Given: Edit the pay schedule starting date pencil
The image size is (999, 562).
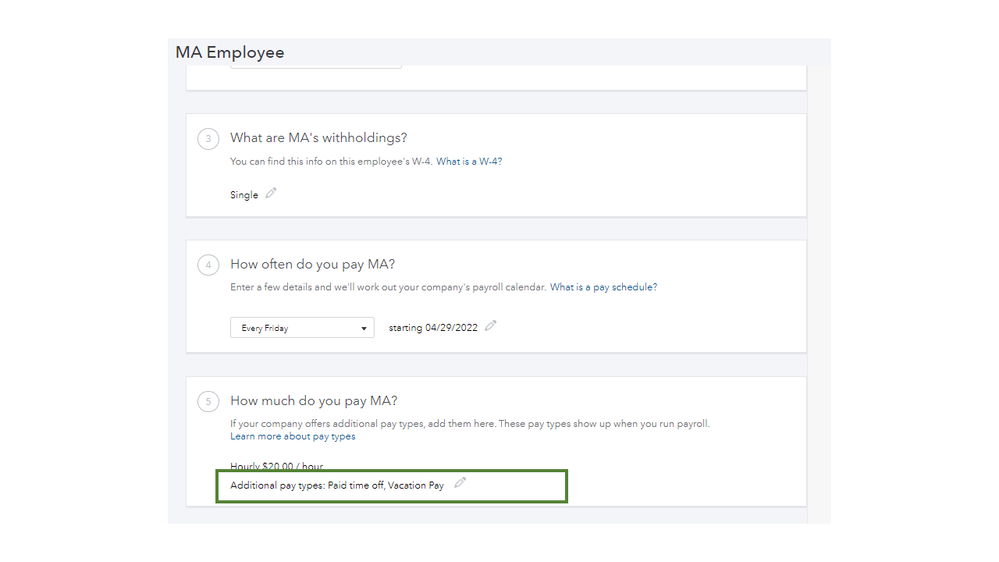Looking at the screenshot, I should pyautogui.click(x=491, y=326).
